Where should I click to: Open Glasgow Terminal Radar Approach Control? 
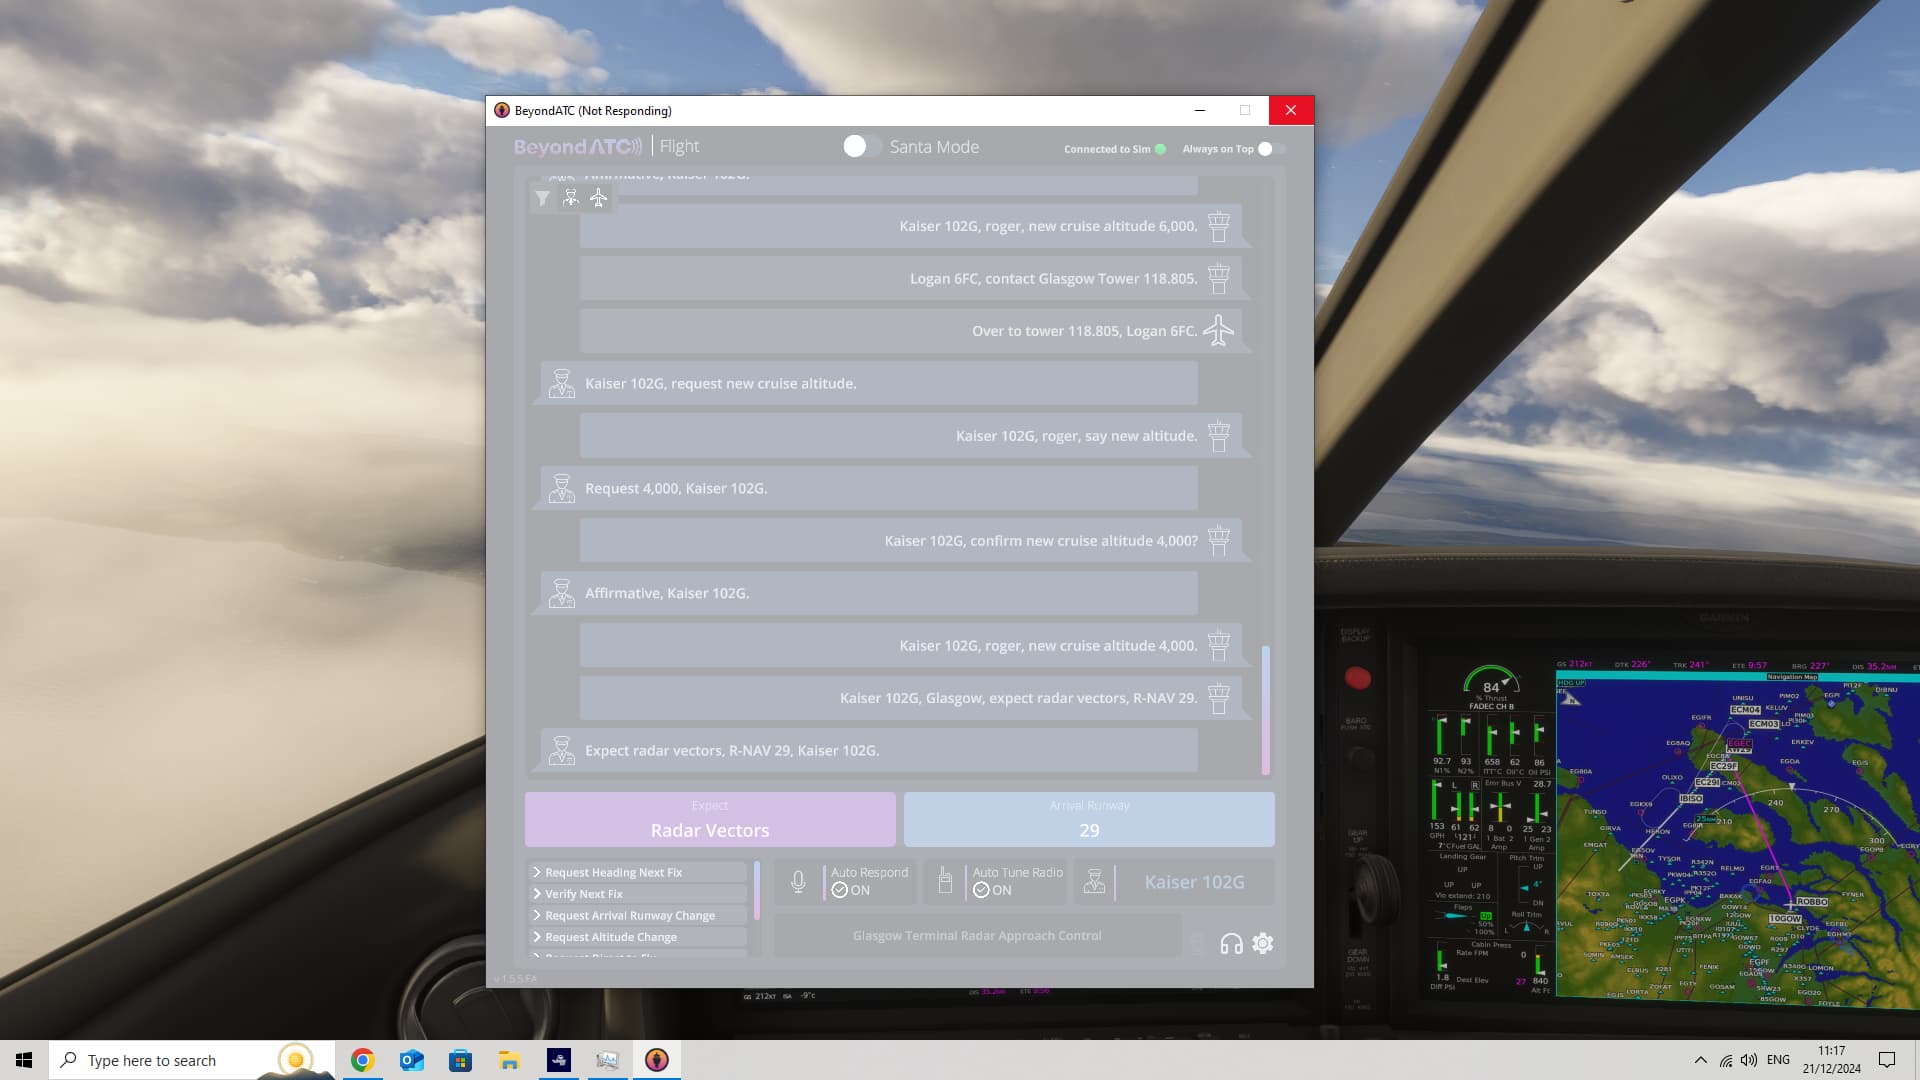[976, 935]
